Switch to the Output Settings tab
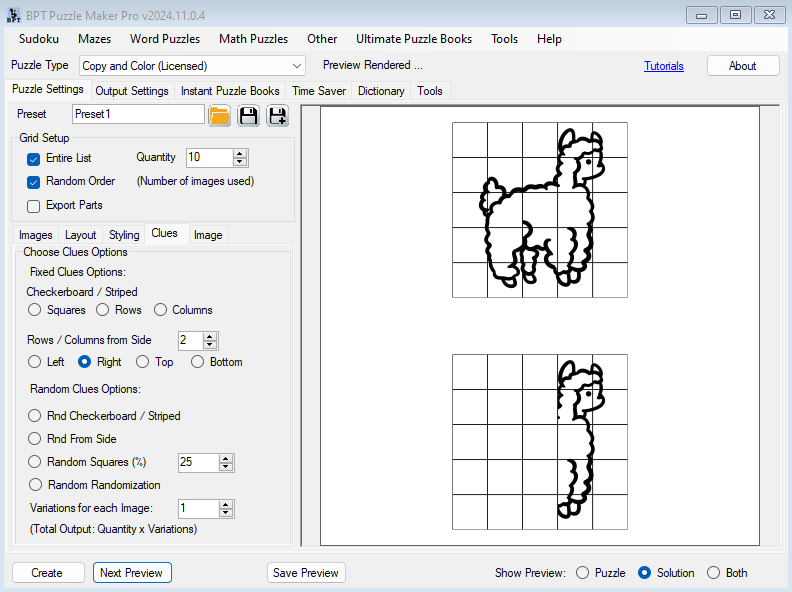Viewport: 792px width, 592px height. click(x=132, y=91)
